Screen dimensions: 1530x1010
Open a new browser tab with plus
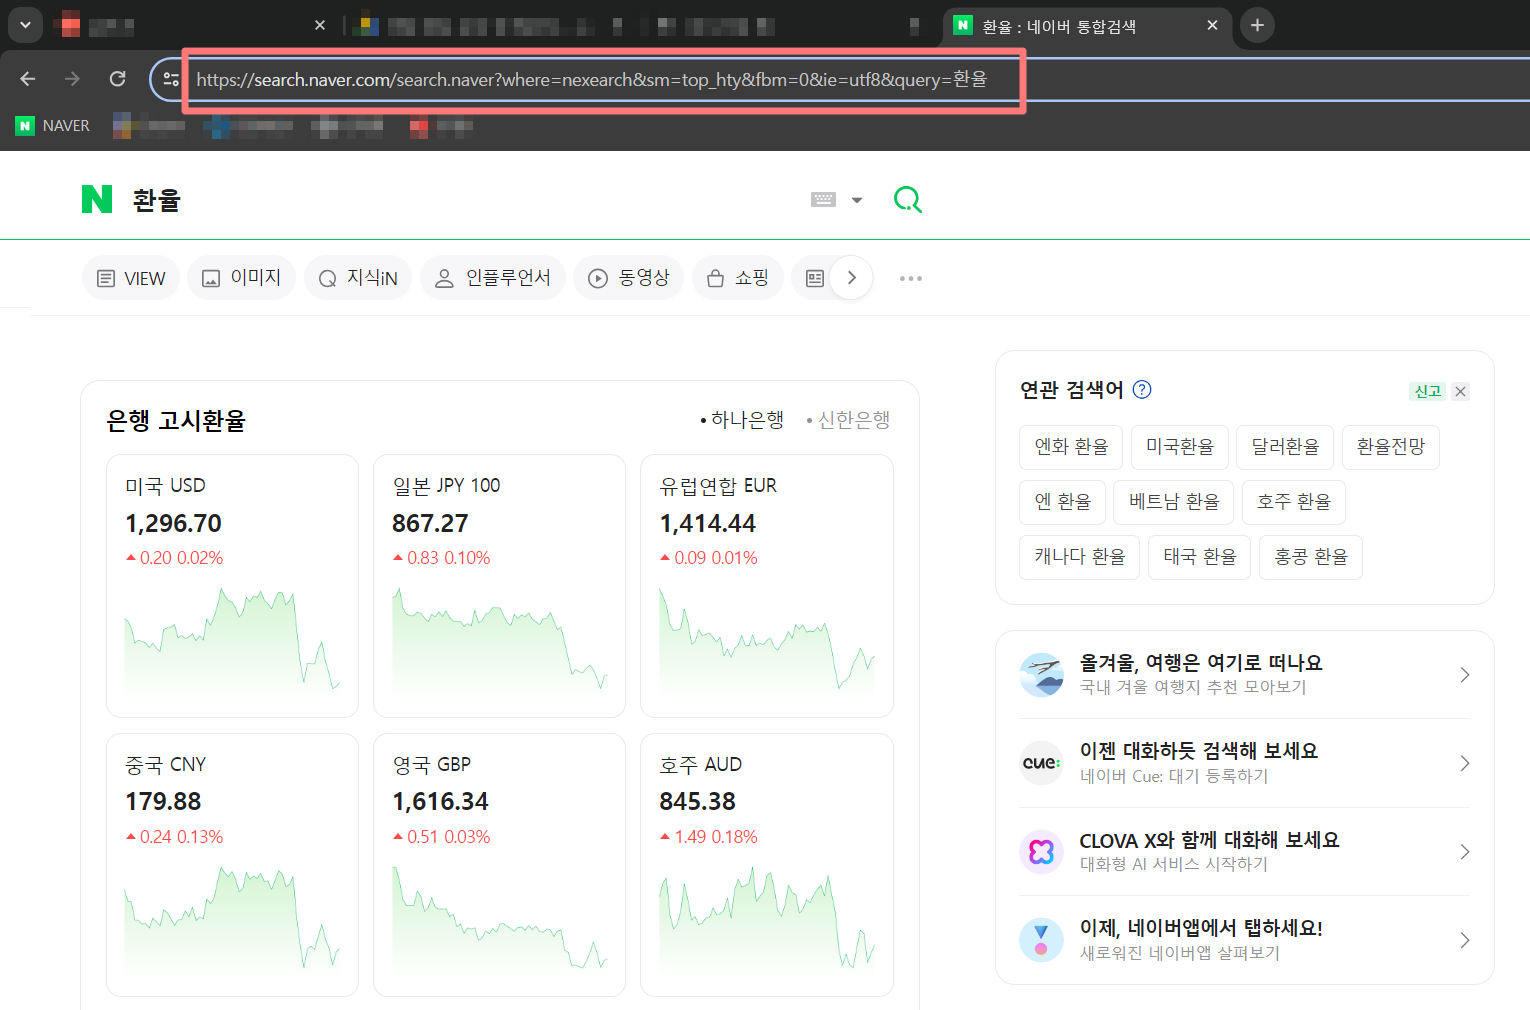(1257, 25)
